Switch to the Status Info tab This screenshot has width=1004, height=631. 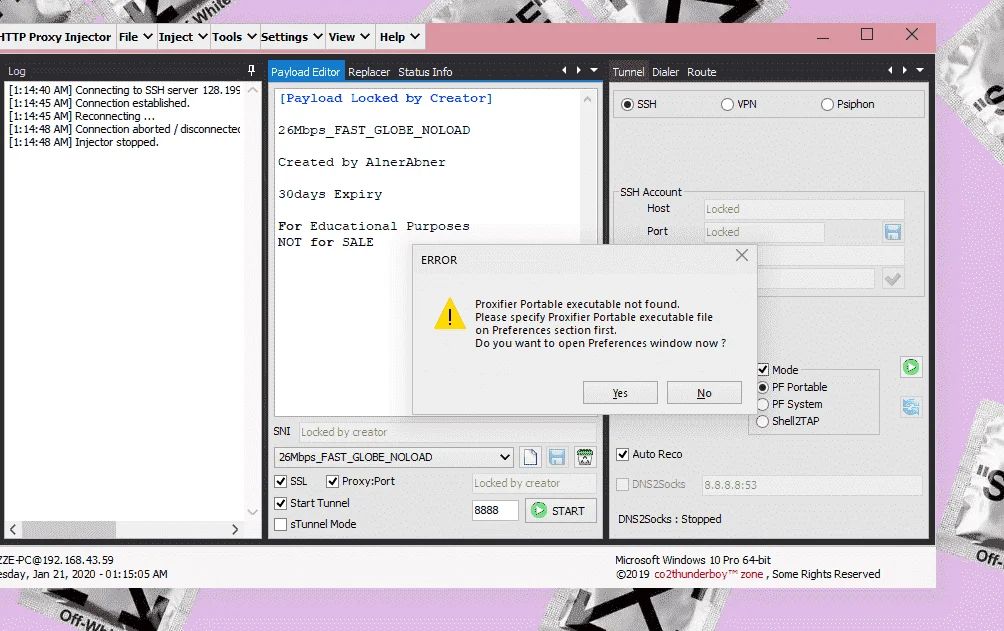pyautogui.click(x=425, y=72)
